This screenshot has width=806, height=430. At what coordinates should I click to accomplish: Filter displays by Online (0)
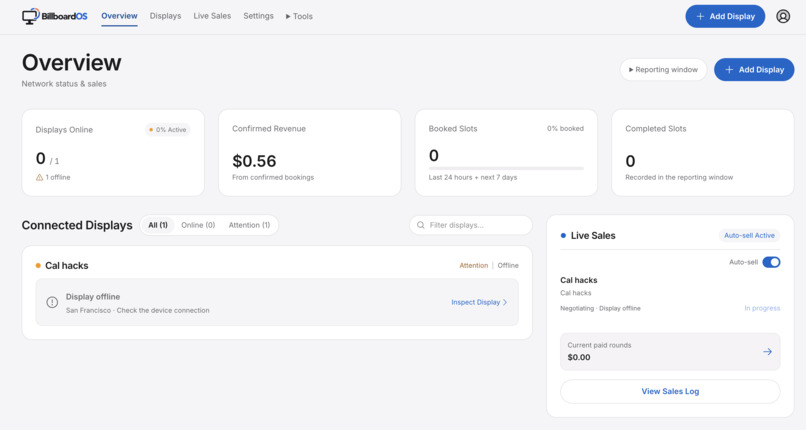(198, 225)
